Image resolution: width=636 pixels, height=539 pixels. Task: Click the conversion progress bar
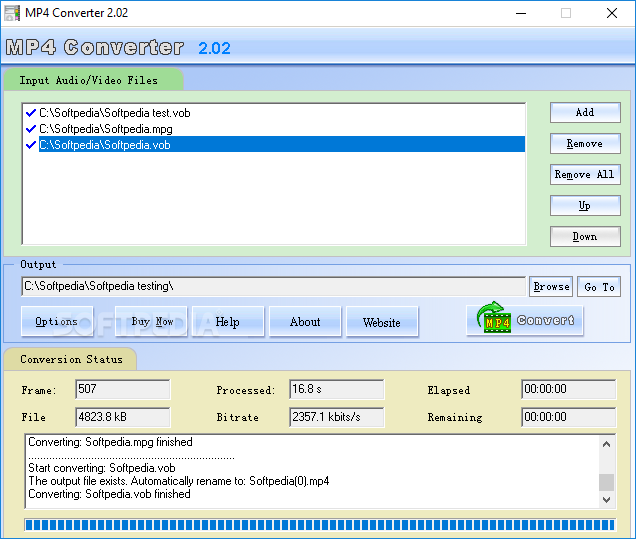pyautogui.click(x=320, y=525)
